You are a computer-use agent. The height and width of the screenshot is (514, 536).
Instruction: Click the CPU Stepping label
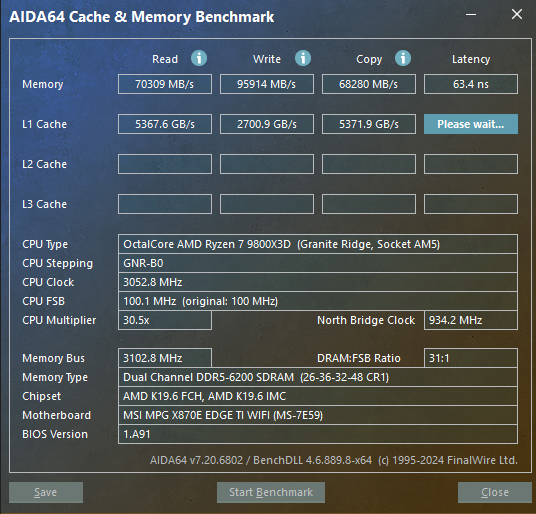(x=57, y=263)
